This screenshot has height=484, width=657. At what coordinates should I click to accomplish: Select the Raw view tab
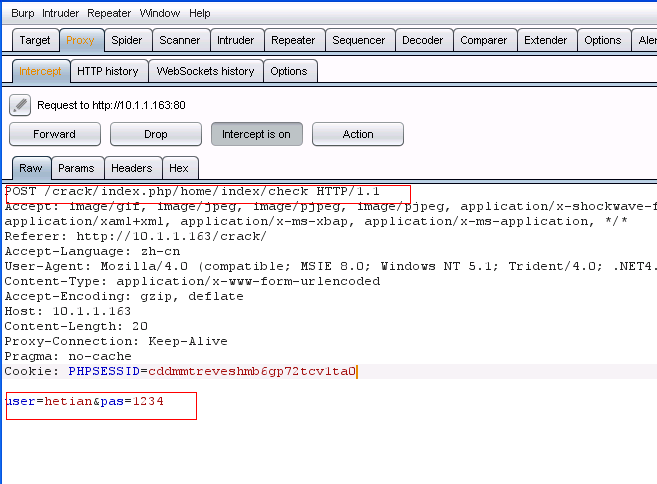click(x=31, y=168)
